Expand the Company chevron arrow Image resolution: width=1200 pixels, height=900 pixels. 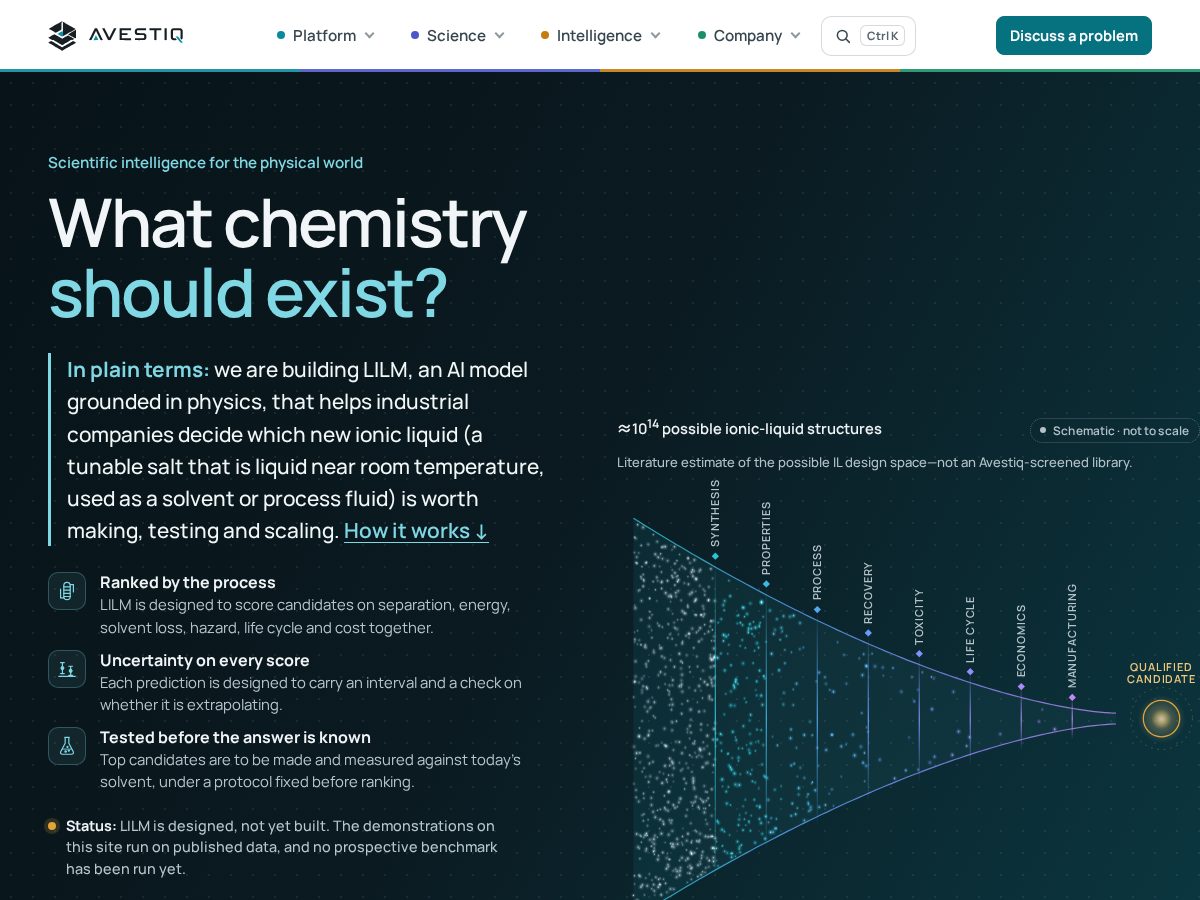tap(795, 36)
